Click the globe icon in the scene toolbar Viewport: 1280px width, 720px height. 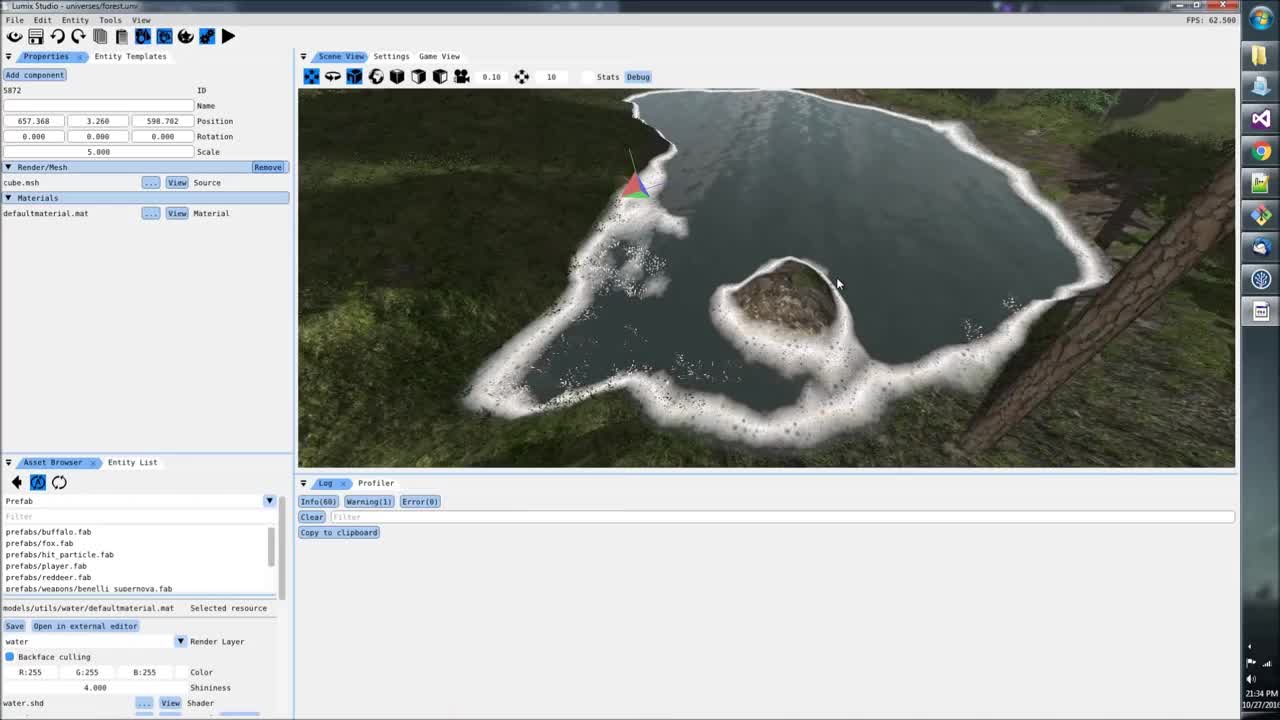click(376, 77)
